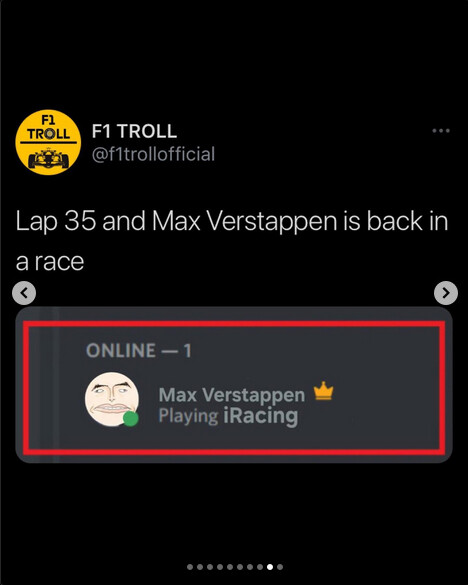This screenshot has height=585, width=468.
Task: Click the gold crown icon beside Max Verstappen
Action: (323, 391)
